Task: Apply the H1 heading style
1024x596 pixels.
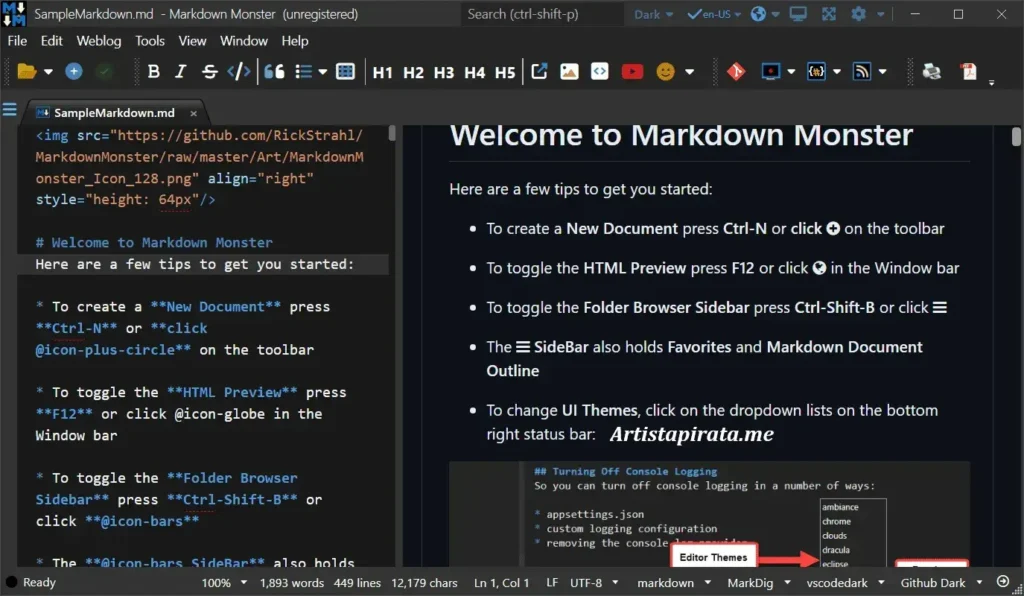Action: 383,71
